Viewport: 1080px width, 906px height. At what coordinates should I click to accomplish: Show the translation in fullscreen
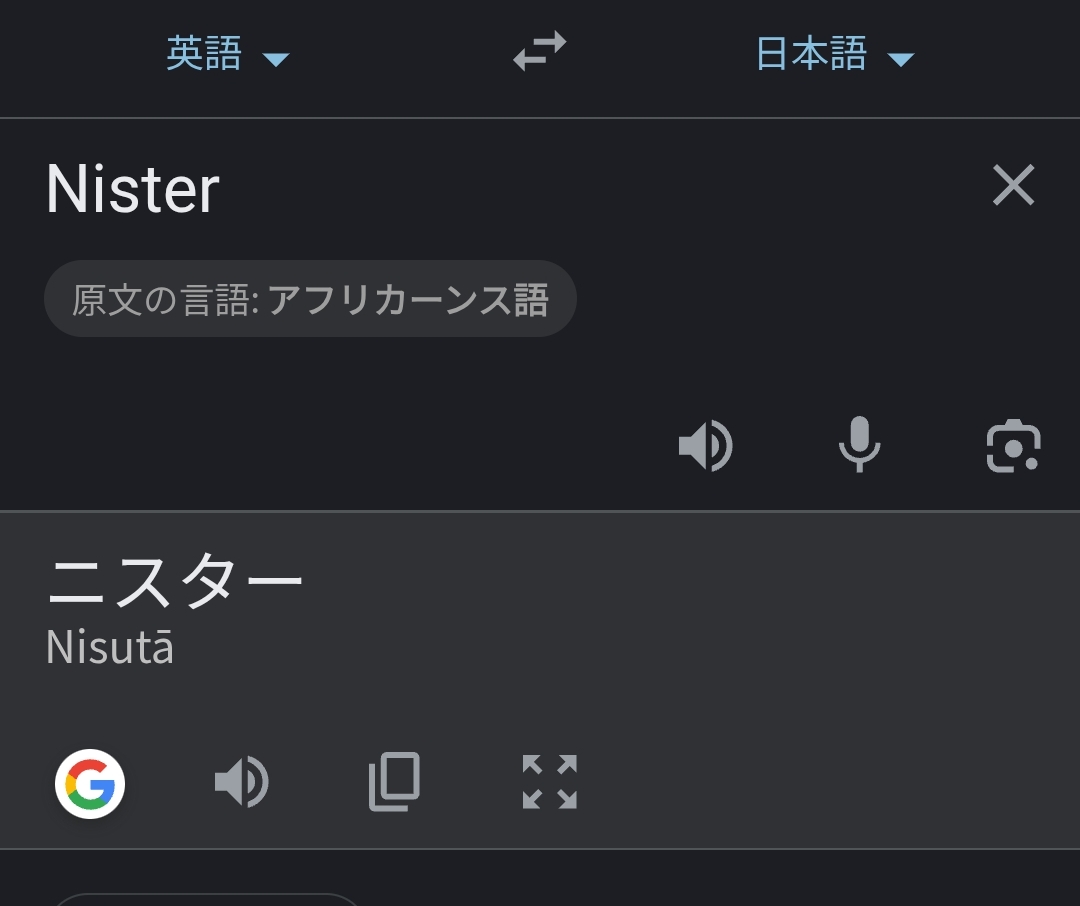549,782
